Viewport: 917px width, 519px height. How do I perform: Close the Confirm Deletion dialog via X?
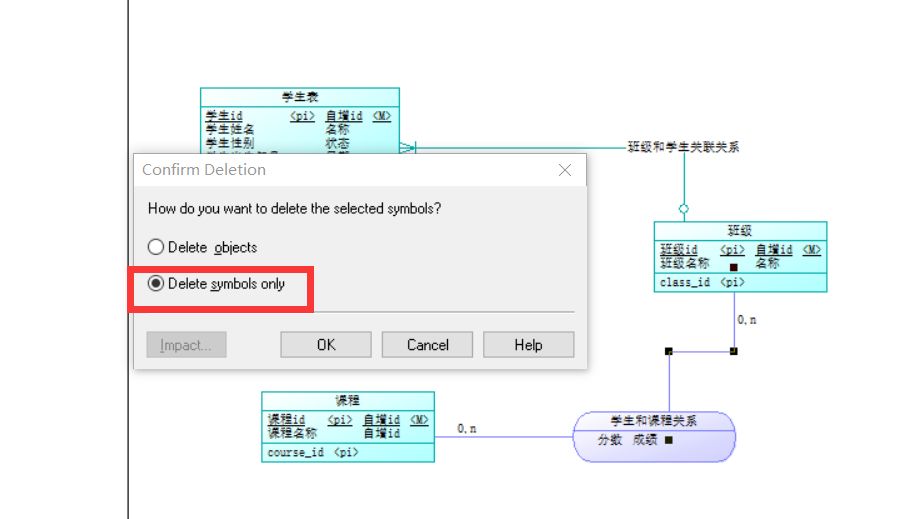point(565,170)
